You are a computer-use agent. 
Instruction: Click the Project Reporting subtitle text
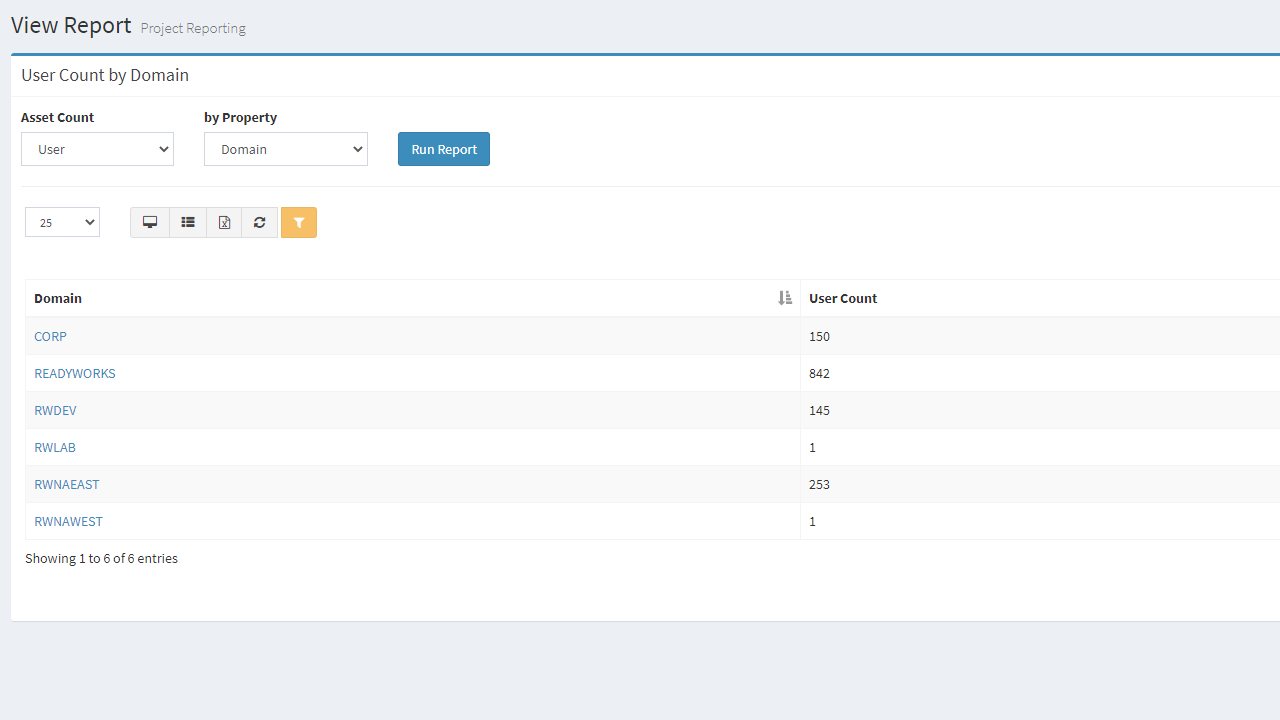(x=193, y=28)
